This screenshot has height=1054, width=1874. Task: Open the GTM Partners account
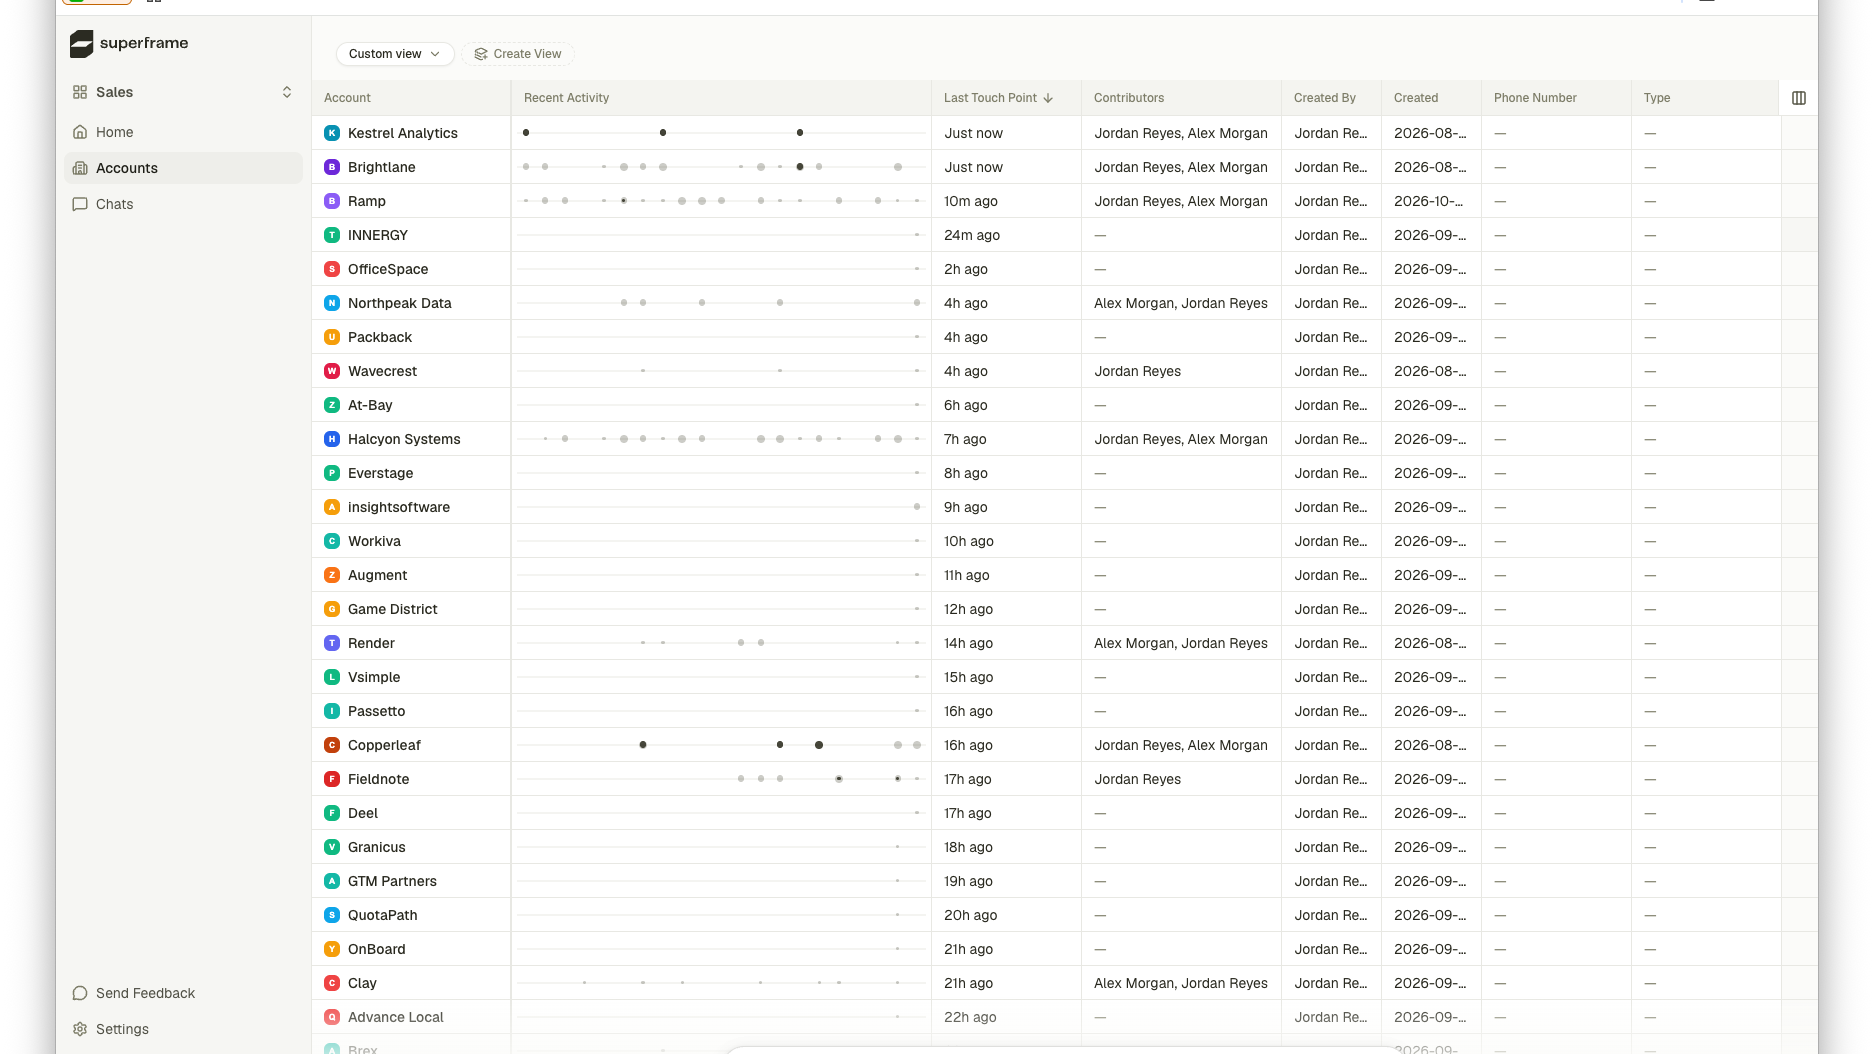coord(392,881)
